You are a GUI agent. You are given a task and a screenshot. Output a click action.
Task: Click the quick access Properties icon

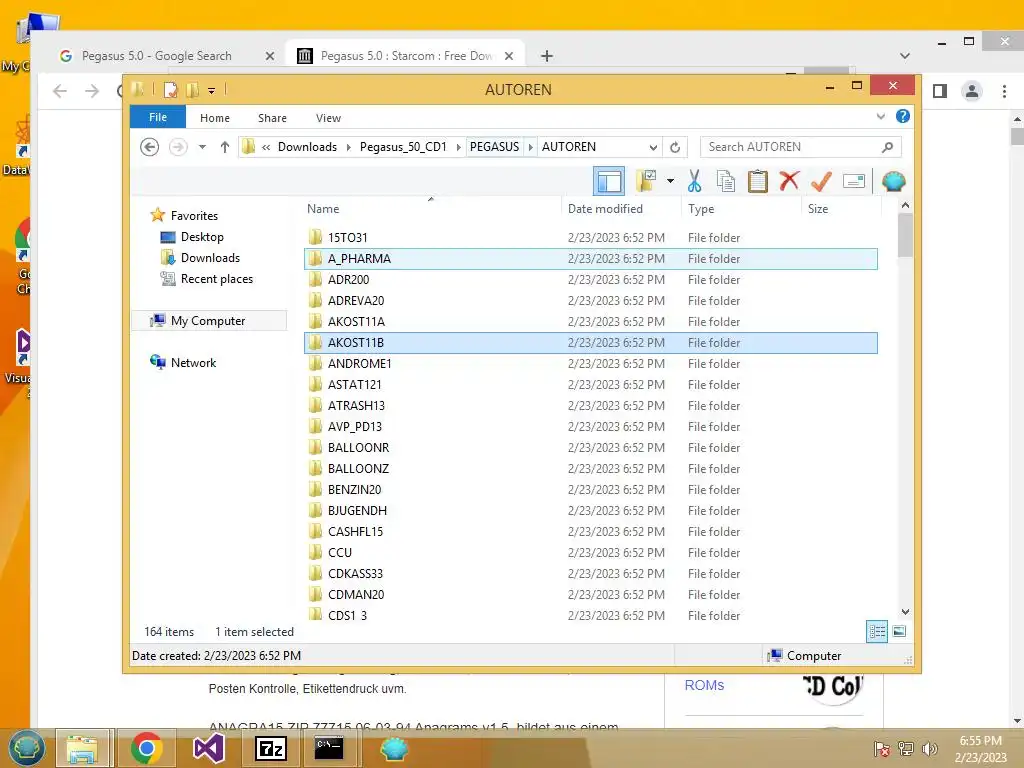170,89
